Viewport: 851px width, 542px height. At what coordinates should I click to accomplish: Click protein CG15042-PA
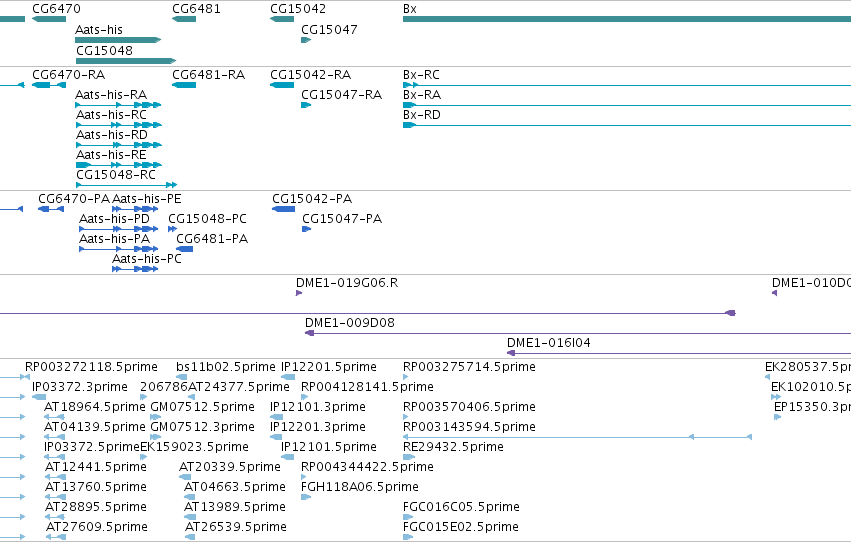(x=283, y=209)
